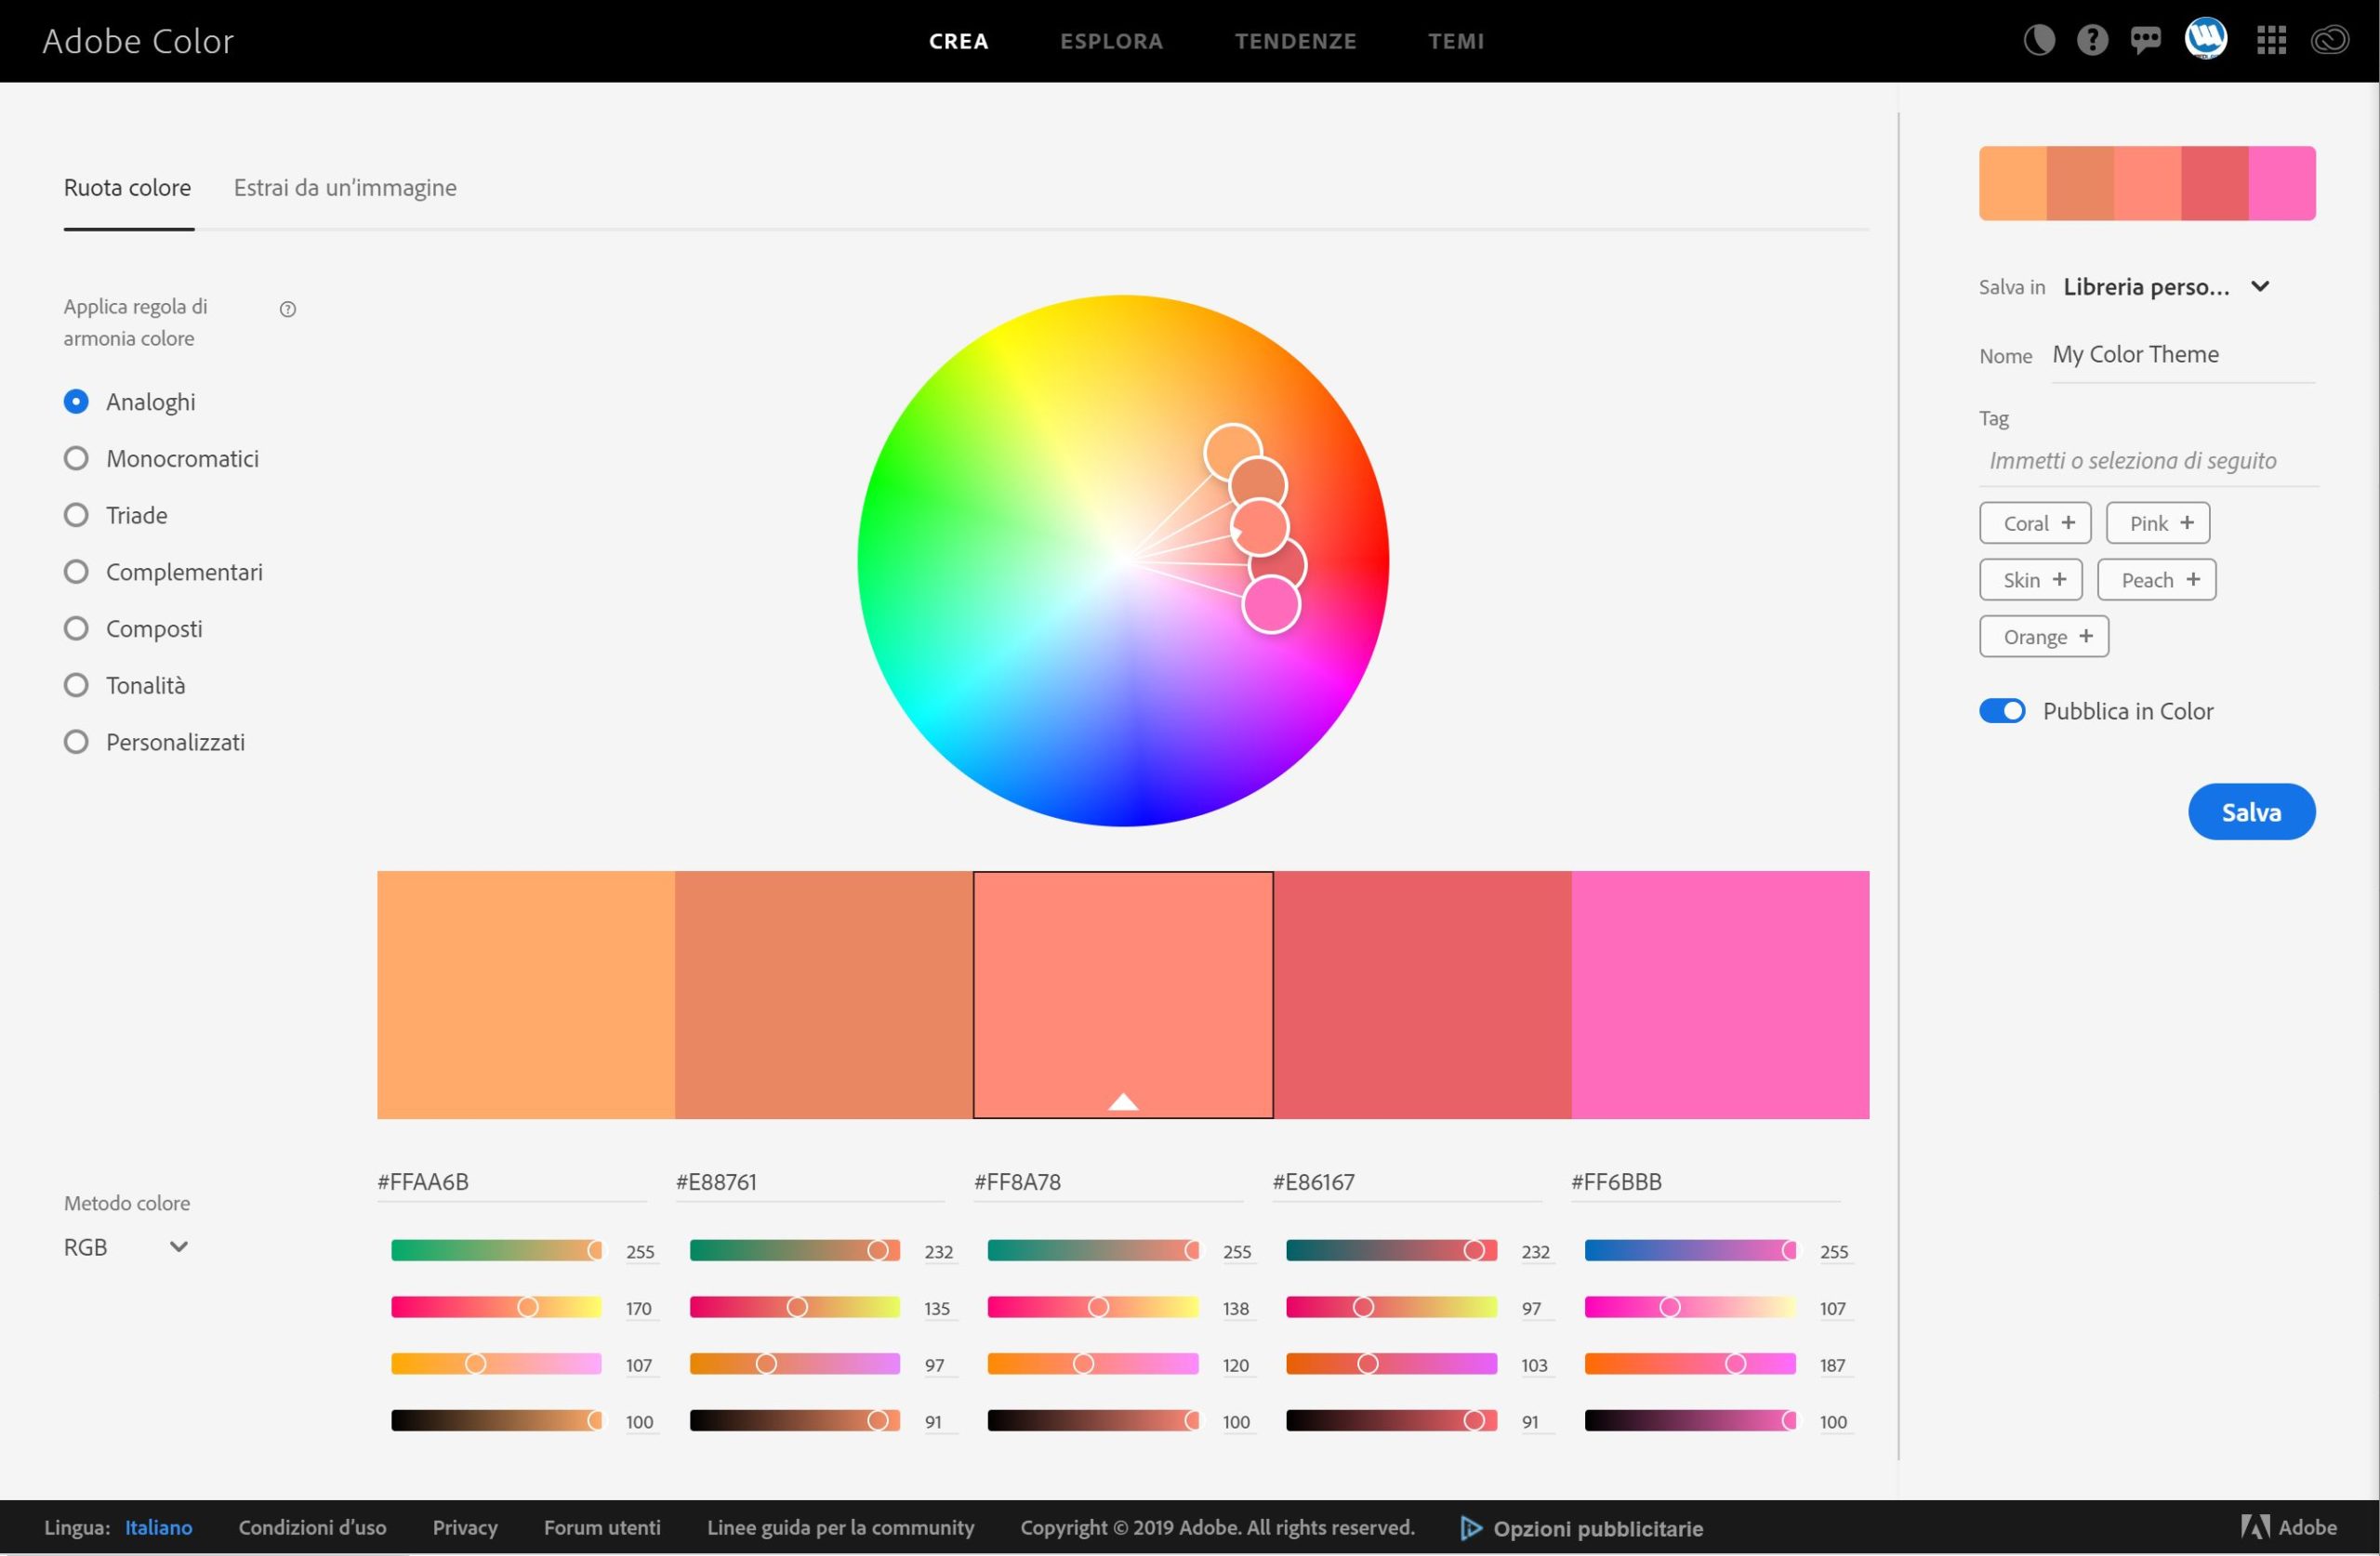Open the Forum utenti link
The width and height of the screenshot is (2380, 1556).
point(602,1527)
